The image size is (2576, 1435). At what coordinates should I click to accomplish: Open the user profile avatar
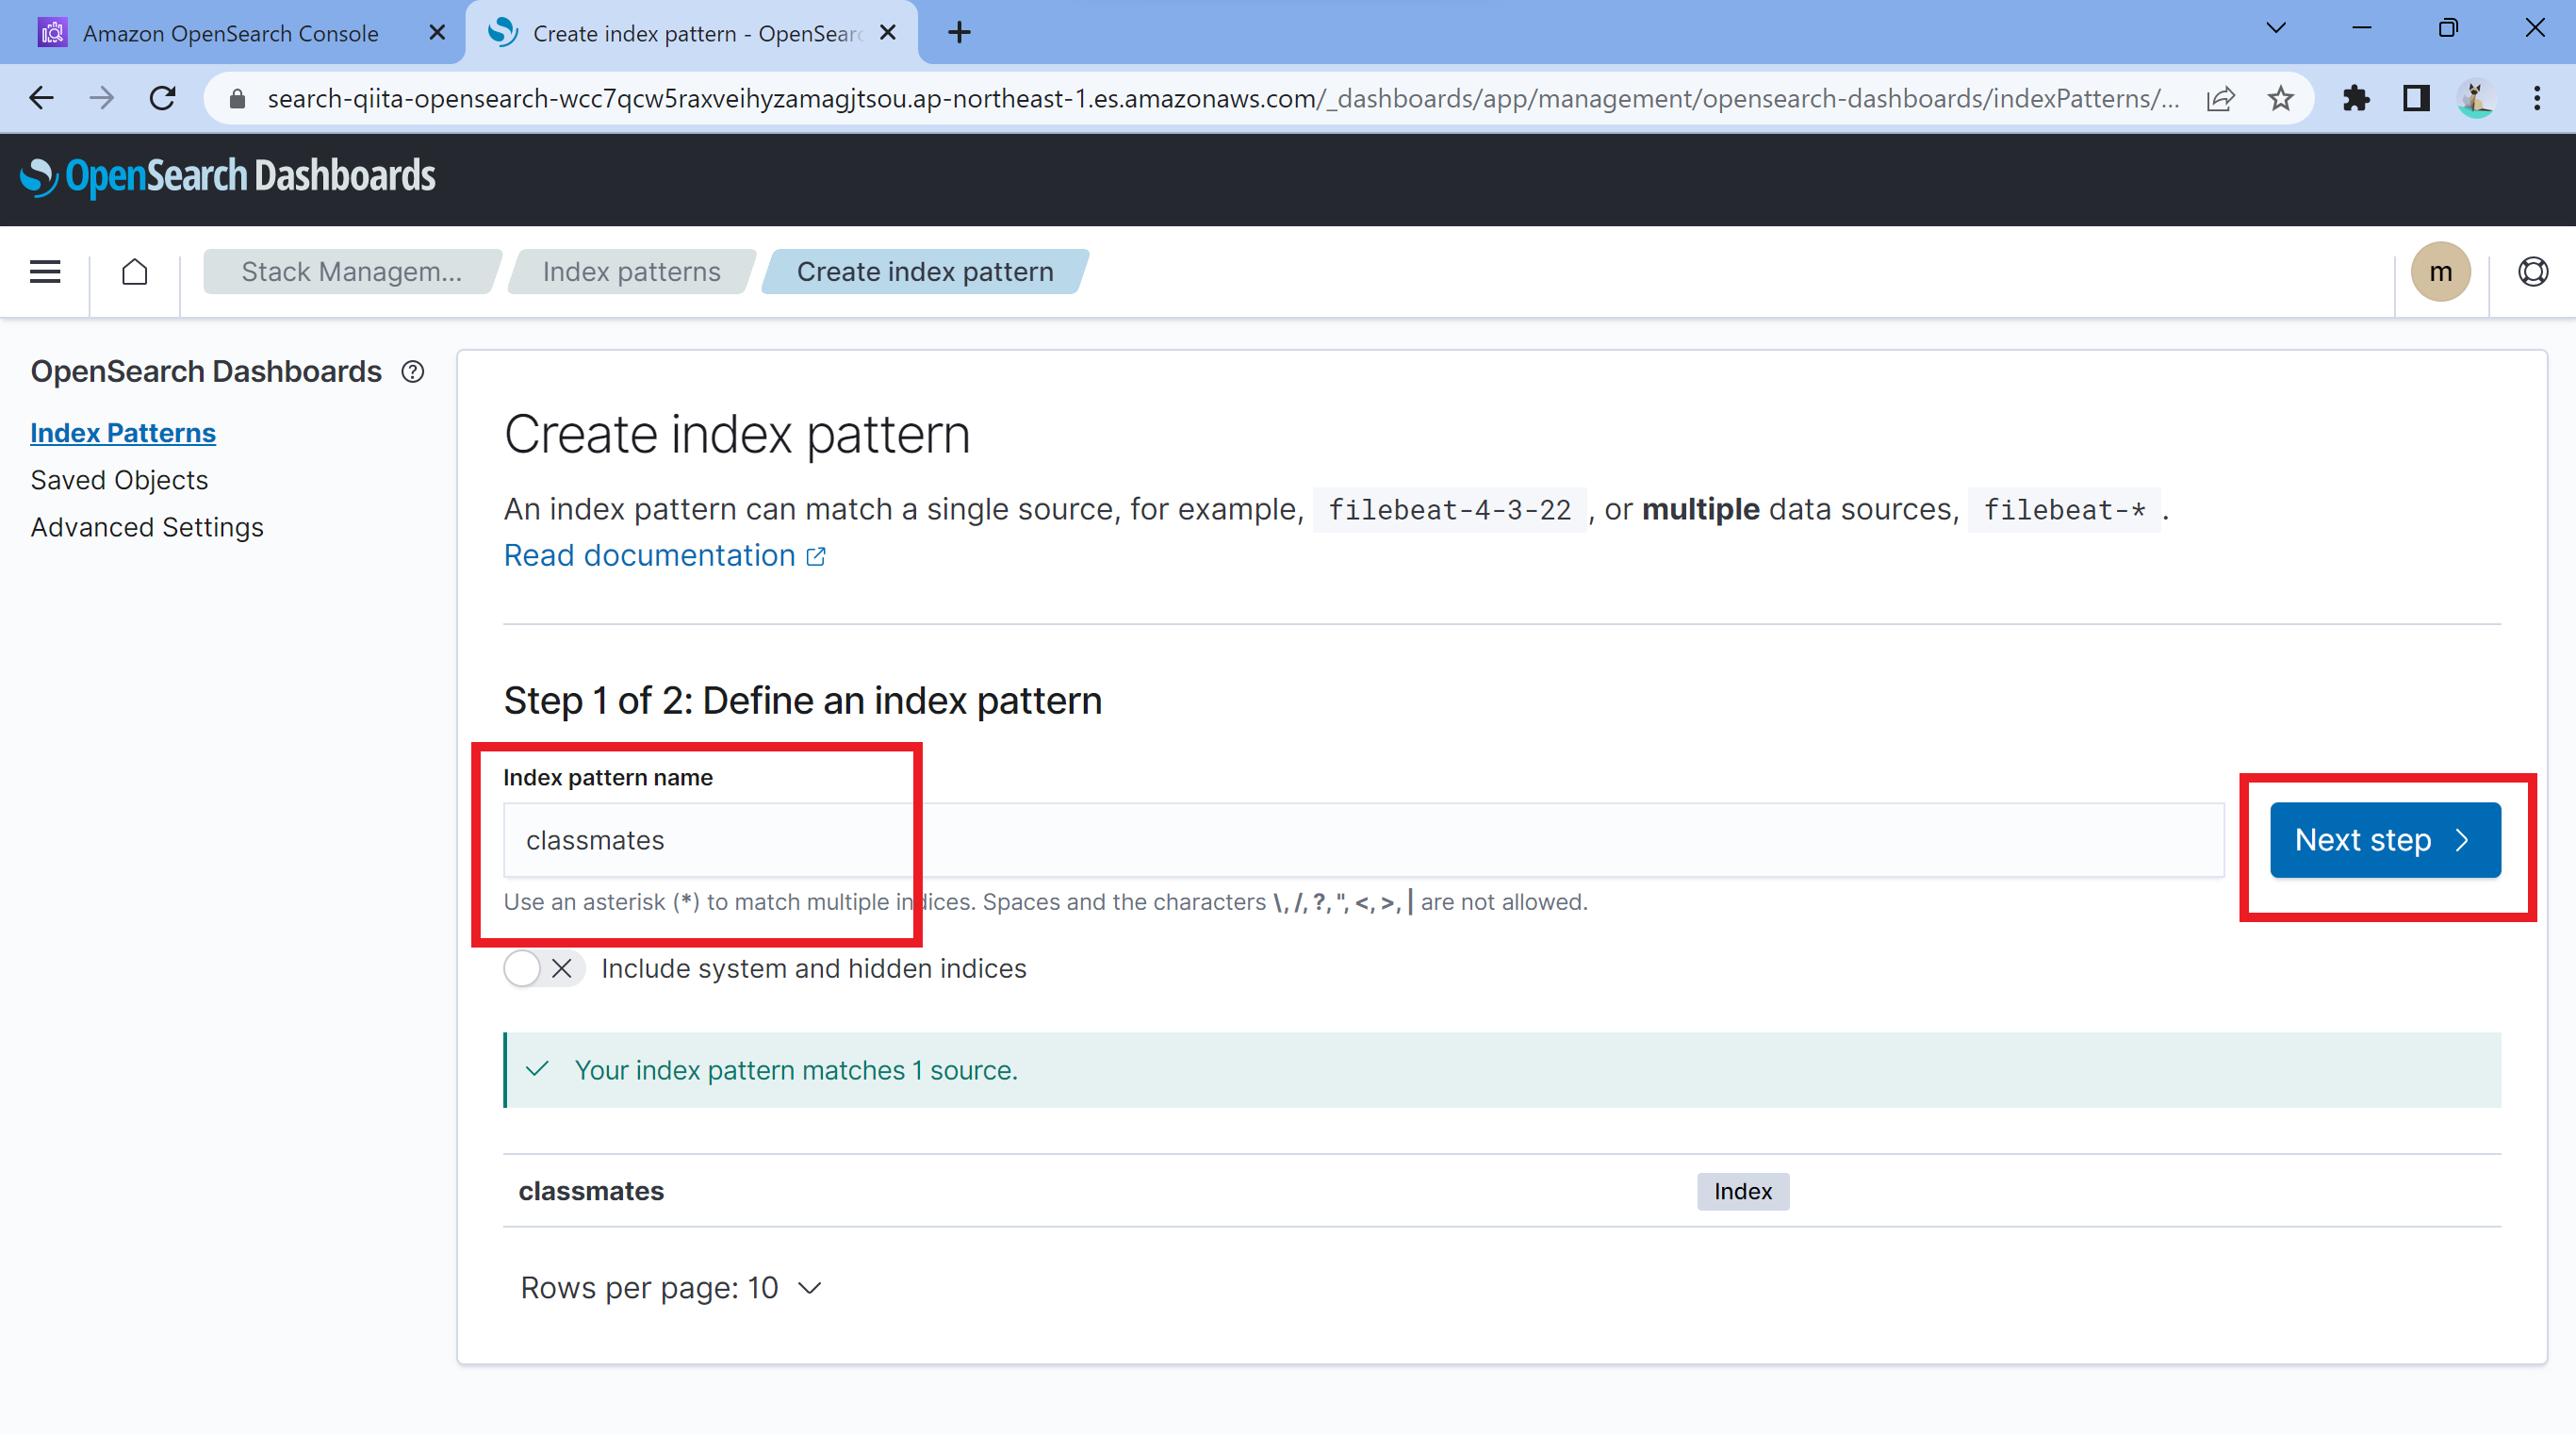(2440, 271)
